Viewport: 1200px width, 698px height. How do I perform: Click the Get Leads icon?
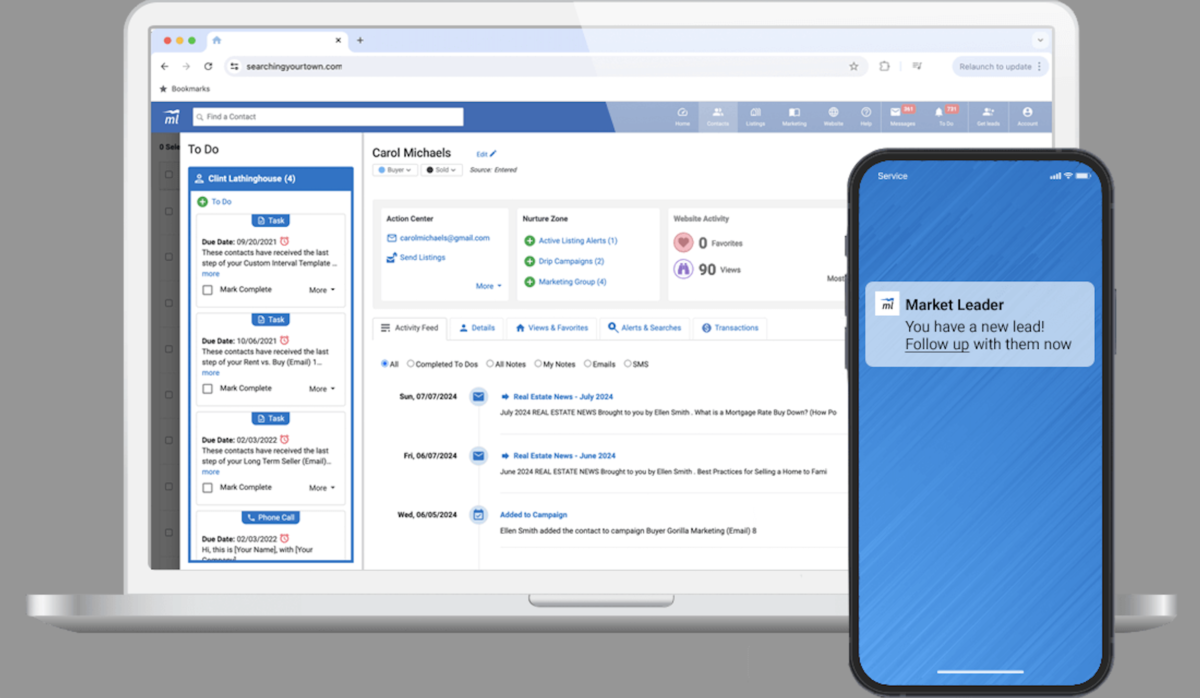988,112
